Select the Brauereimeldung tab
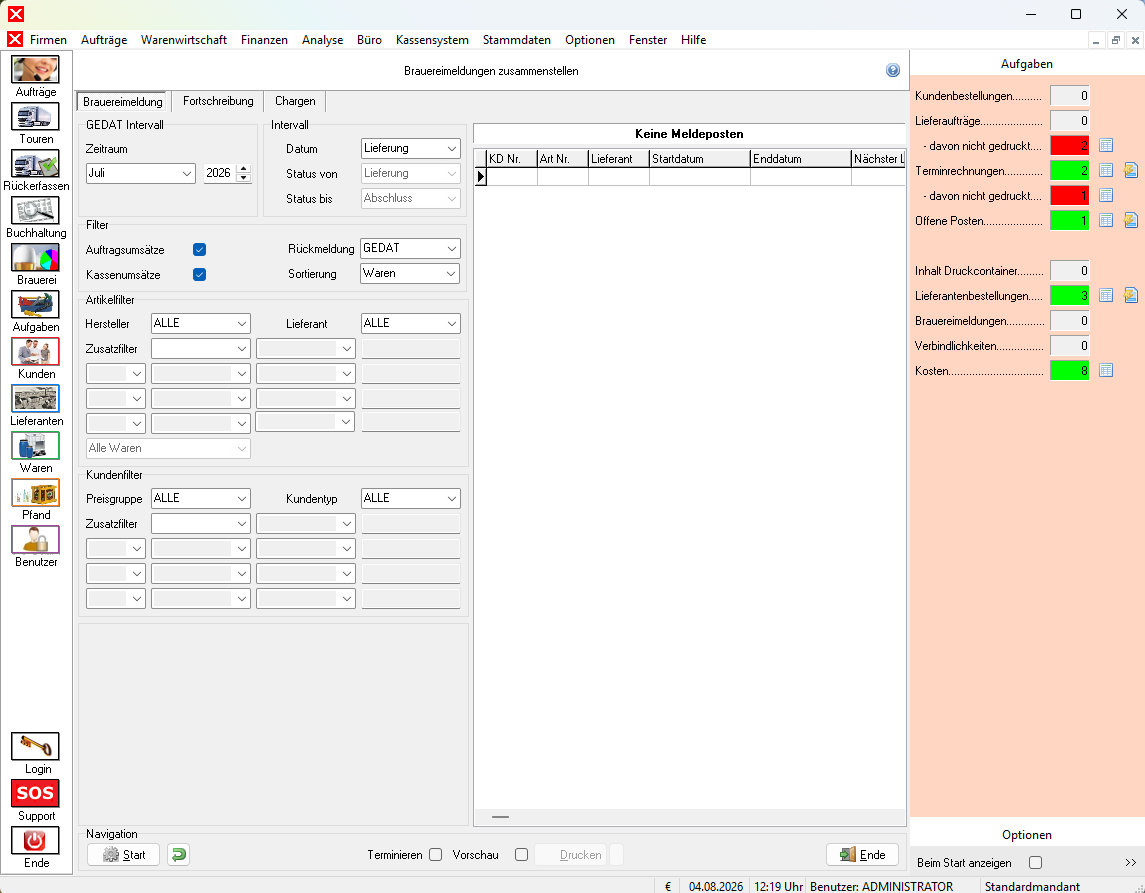 (123, 101)
